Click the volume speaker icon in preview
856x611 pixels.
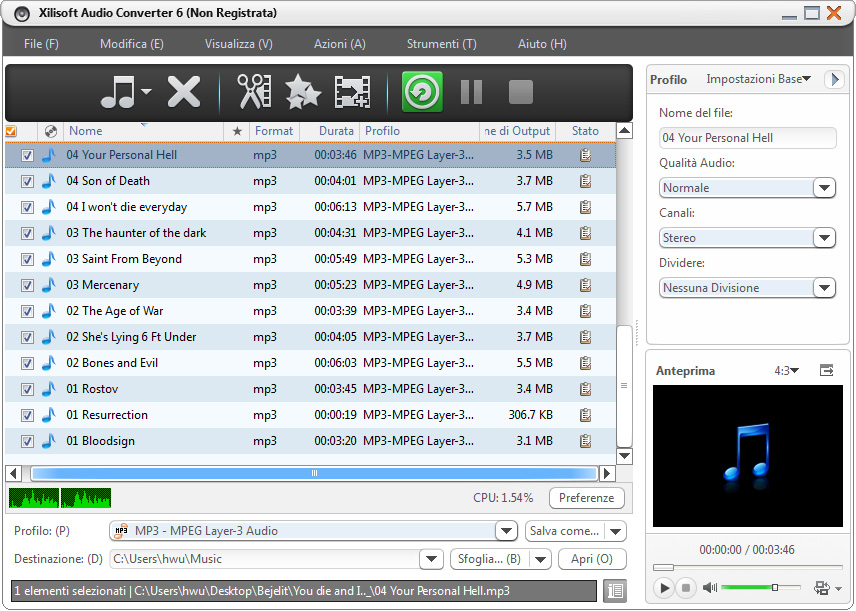(x=710, y=588)
